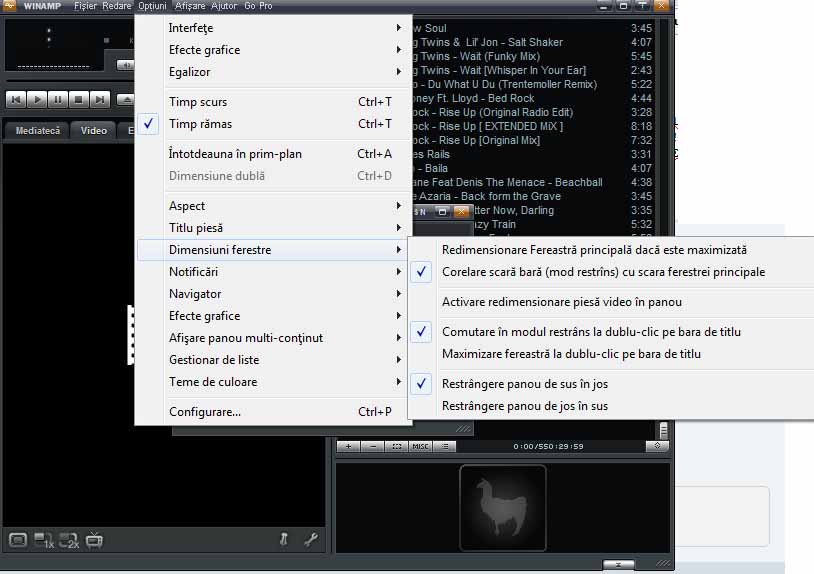Open the Ajutor menu
The image size is (814, 574).
point(224,6)
